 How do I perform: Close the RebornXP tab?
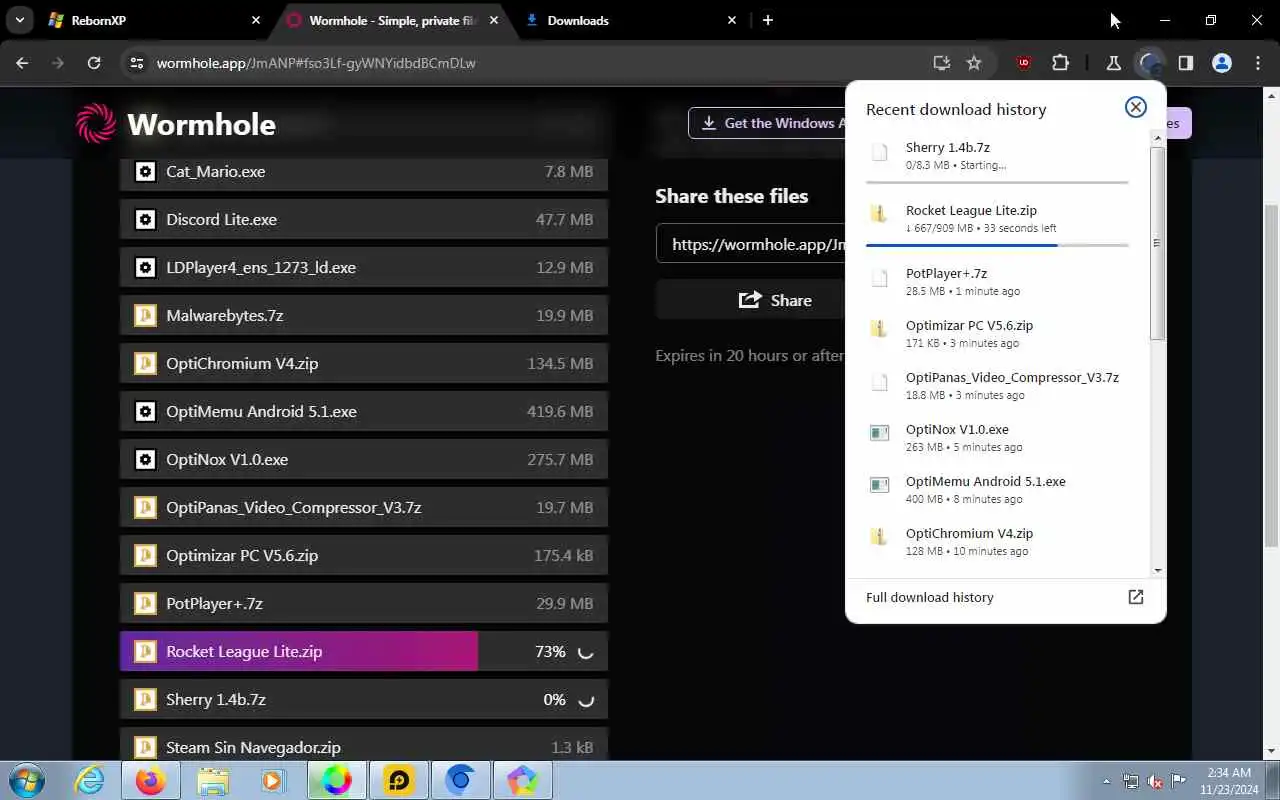(x=256, y=20)
